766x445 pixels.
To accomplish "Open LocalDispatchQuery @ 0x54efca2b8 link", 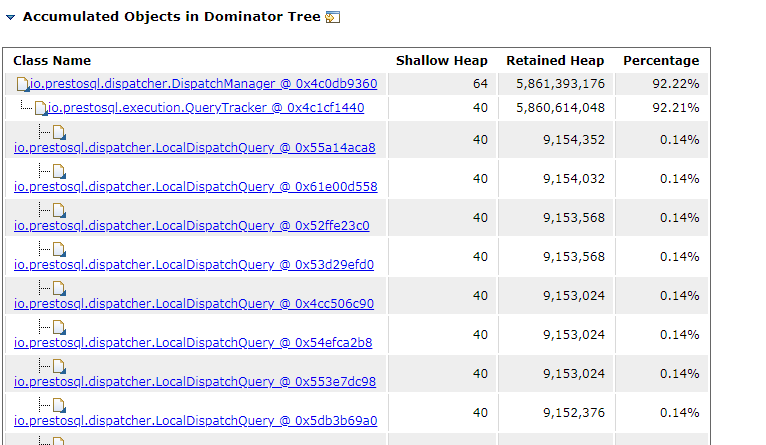I will (193, 343).
